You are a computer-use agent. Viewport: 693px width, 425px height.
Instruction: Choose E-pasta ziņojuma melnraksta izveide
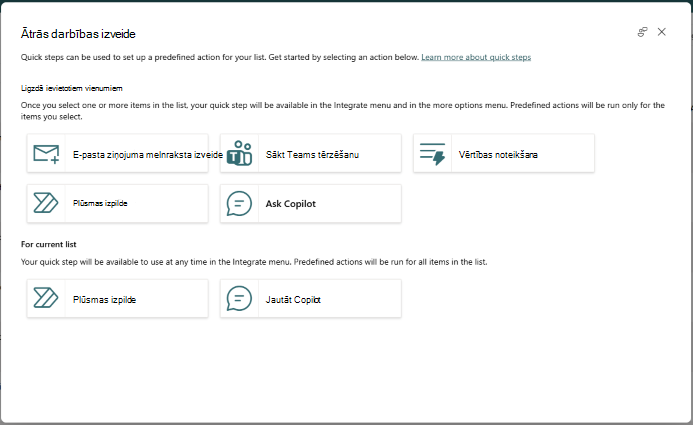click(118, 153)
